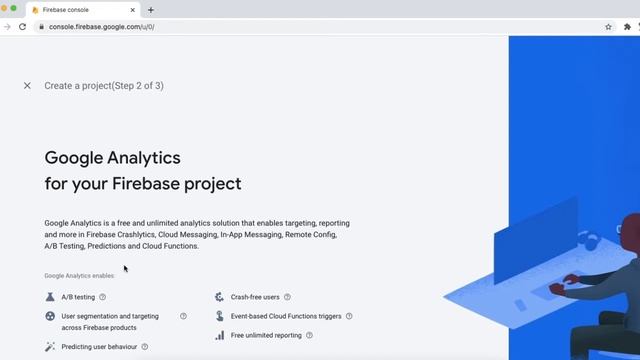640x360 pixels.
Task: Click the Crash-free users label
Action: click(x=255, y=297)
